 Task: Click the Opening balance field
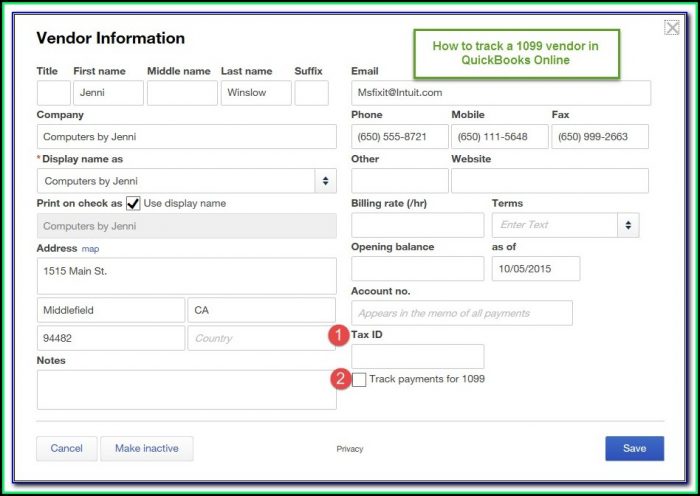click(x=417, y=269)
